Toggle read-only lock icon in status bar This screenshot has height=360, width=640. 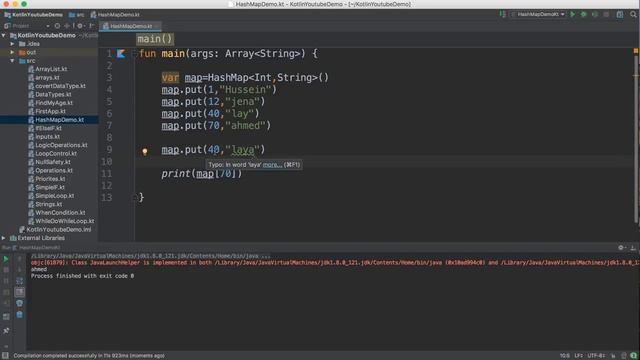(x=613, y=356)
